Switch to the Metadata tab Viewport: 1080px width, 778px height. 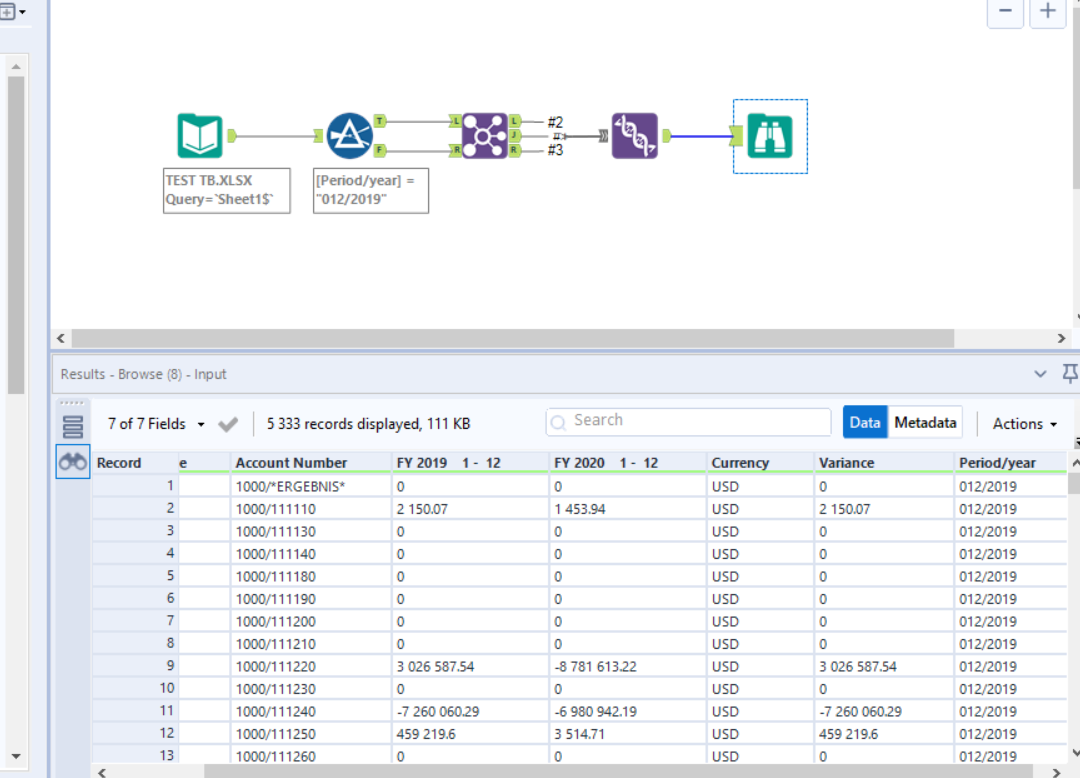coord(924,422)
